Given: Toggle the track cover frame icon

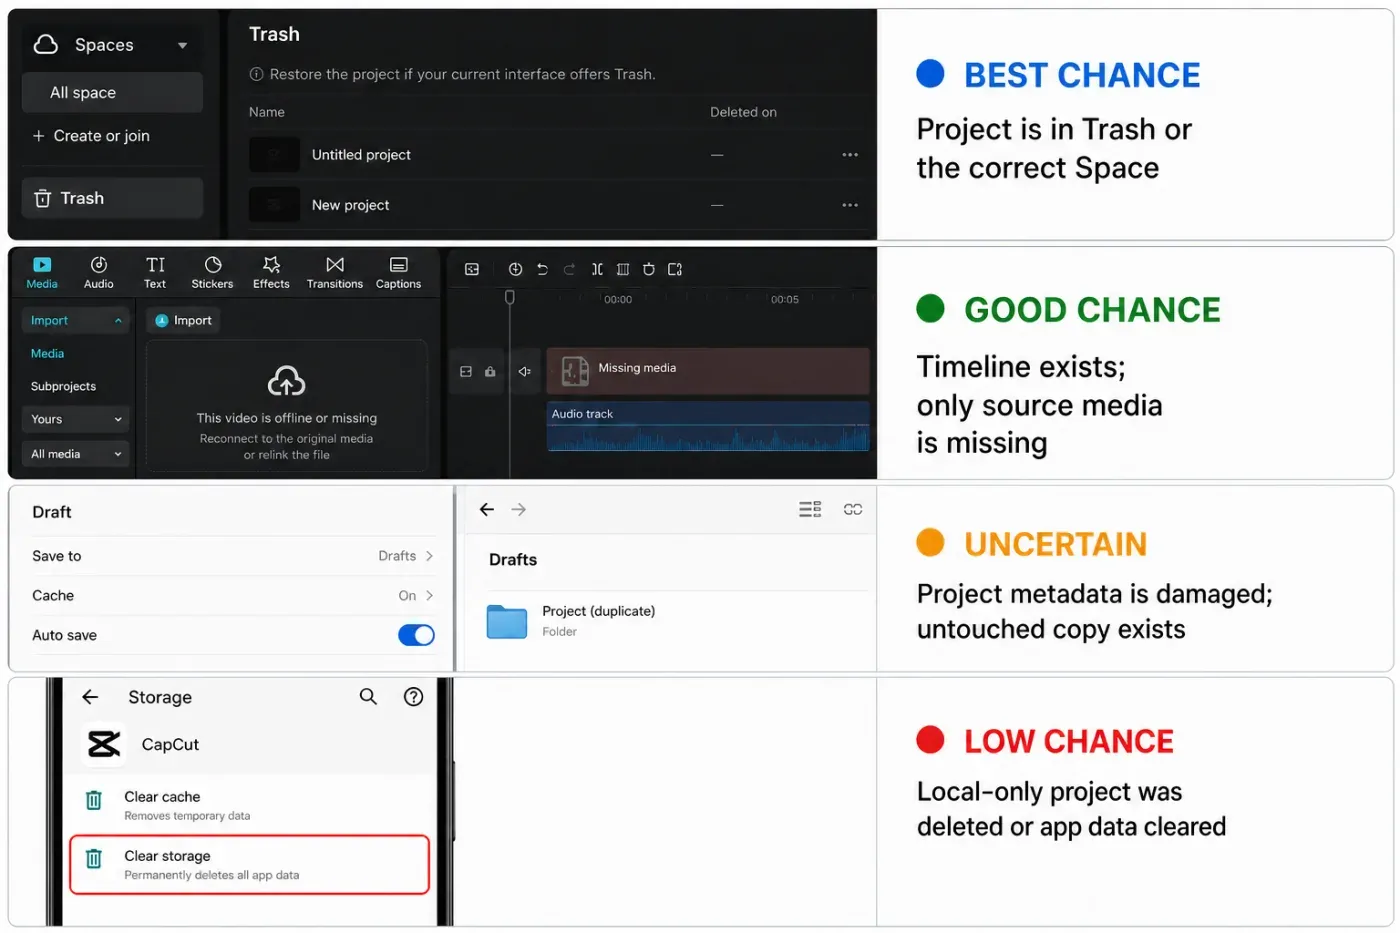Looking at the screenshot, I should point(466,372).
